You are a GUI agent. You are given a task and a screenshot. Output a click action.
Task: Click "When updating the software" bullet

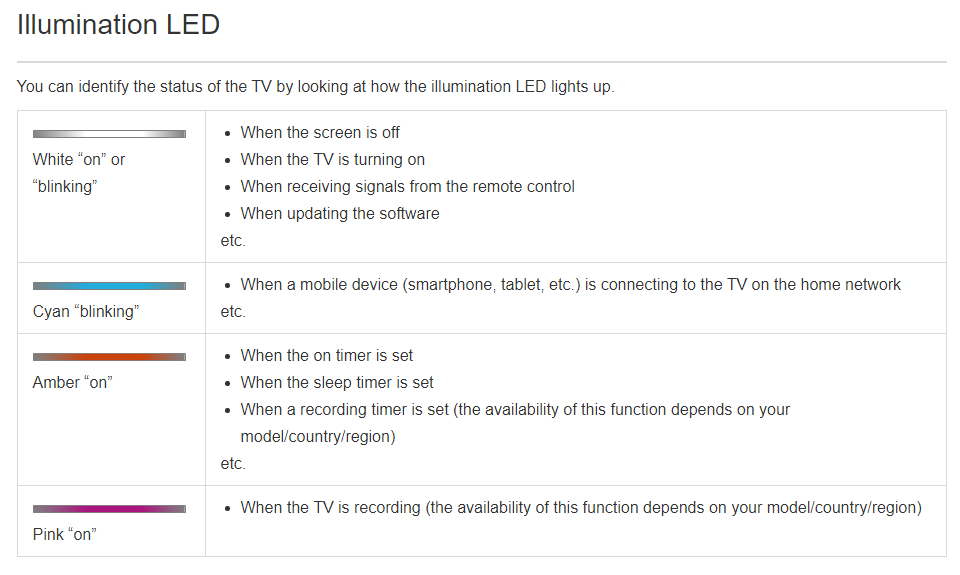pyautogui.click(x=340, y=213)
